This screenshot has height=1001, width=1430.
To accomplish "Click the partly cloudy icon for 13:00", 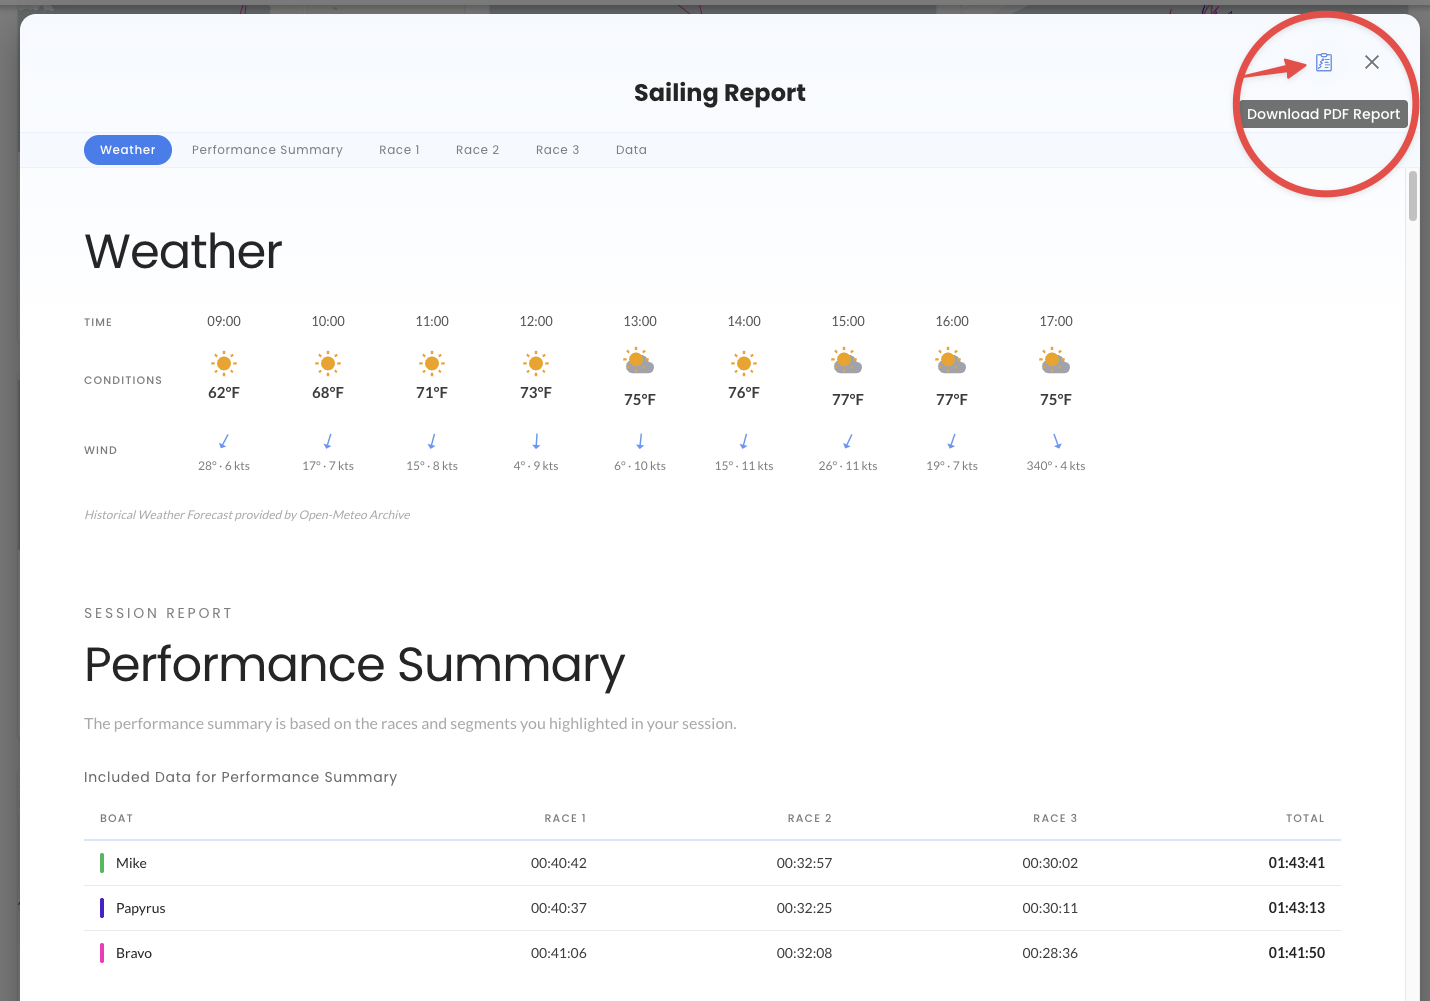I will (x=639, y=360).
